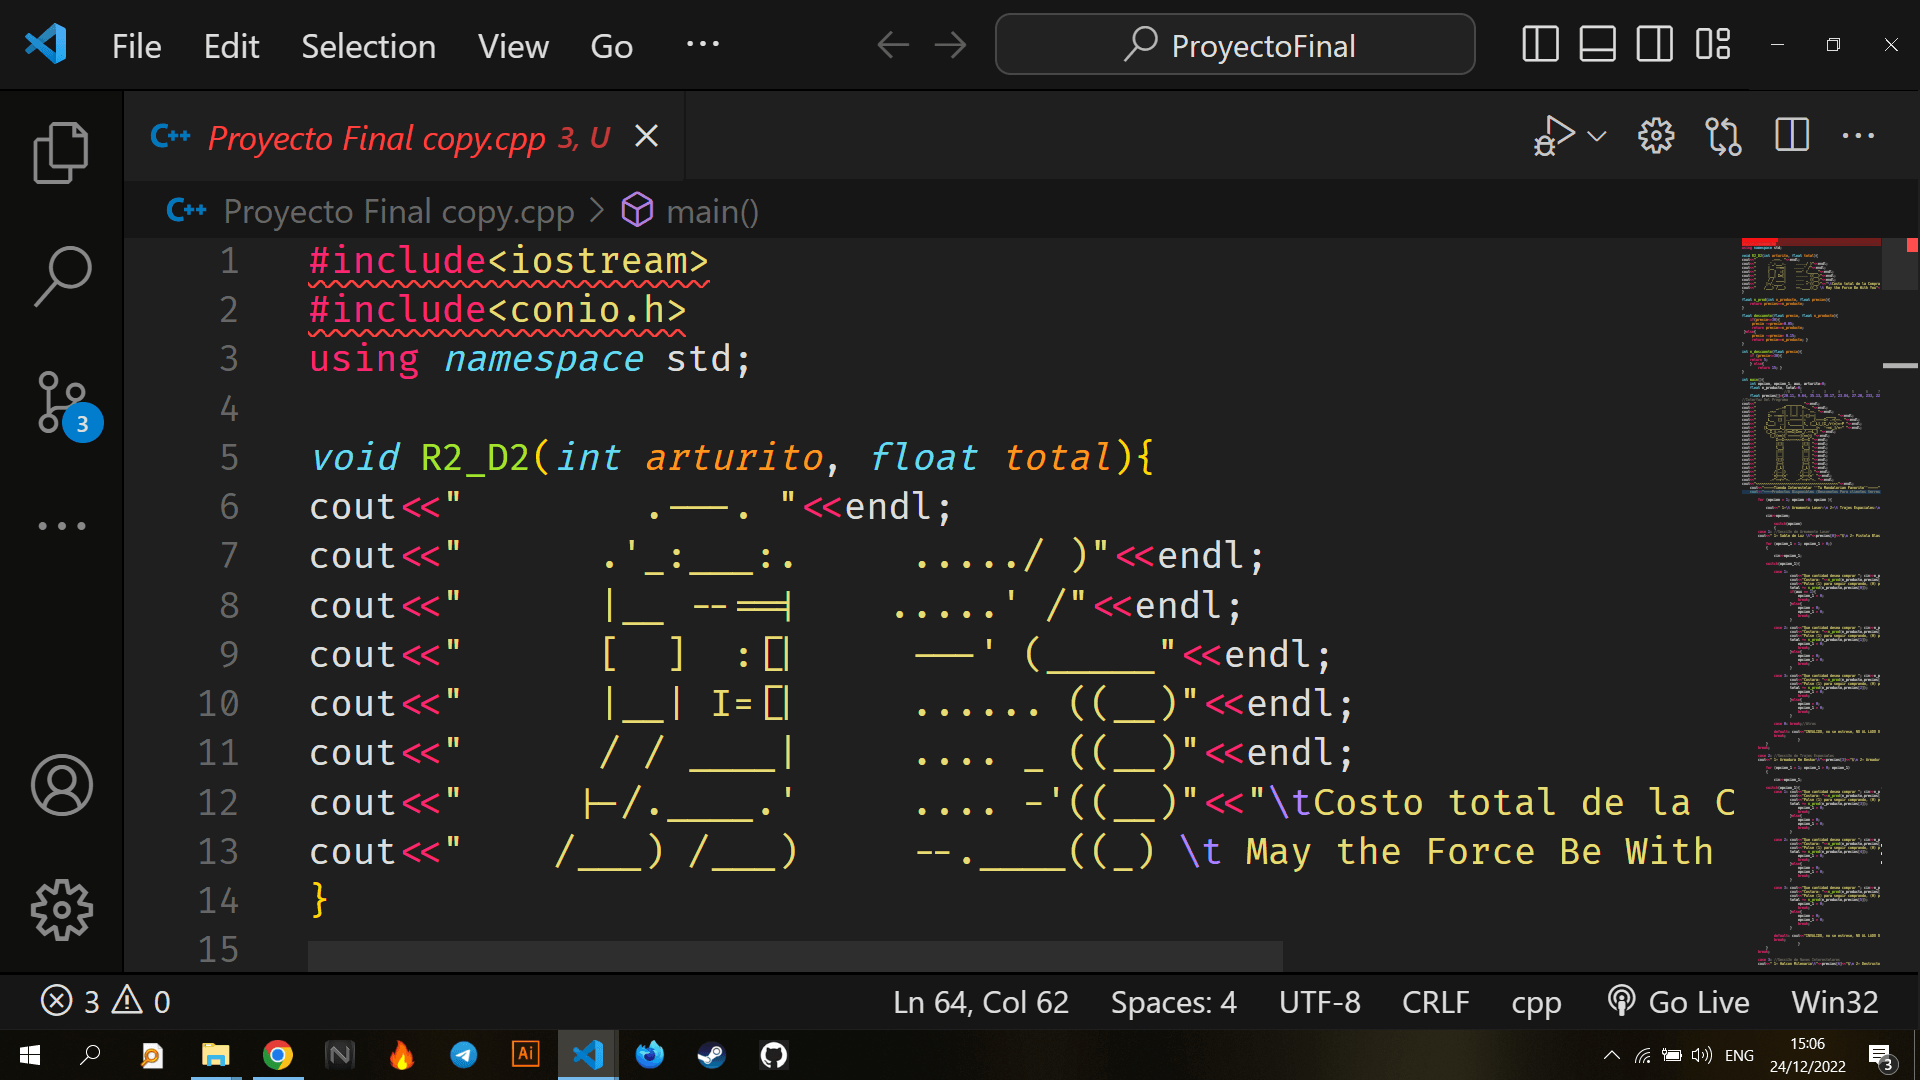Click line number 5 in gutter
The height and width of the screenshot is (1080, 1920).
coord(229,457)
